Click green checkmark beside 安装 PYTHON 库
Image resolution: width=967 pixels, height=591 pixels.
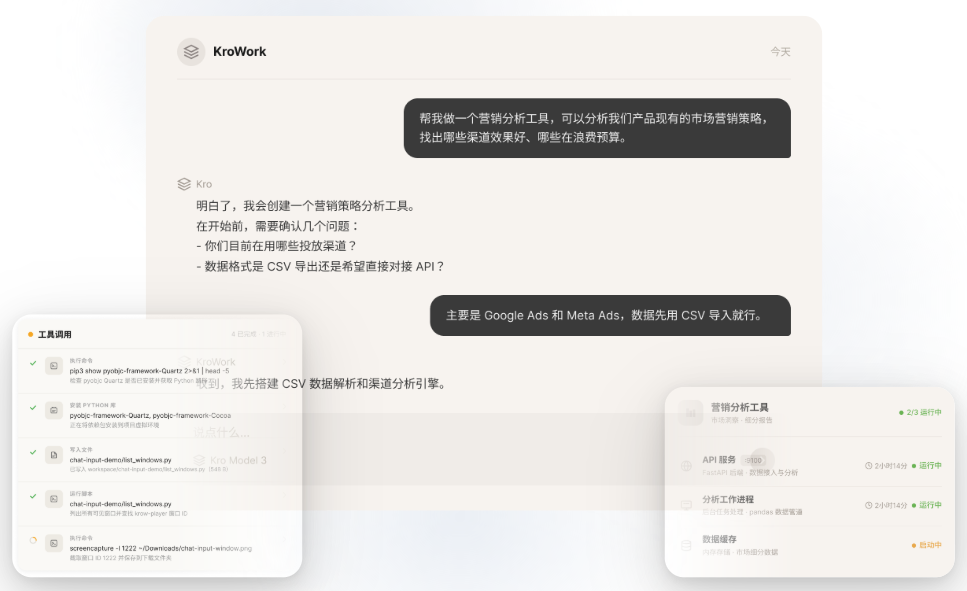(x=33, y=408)
